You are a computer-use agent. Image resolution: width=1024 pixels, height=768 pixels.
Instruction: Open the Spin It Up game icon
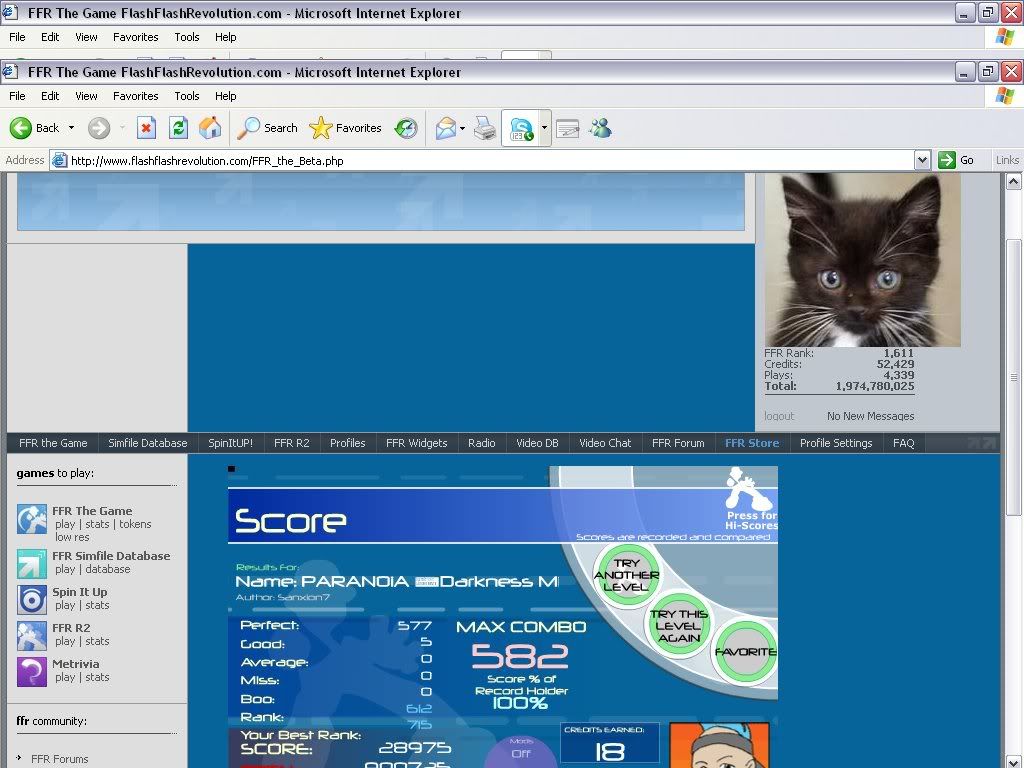32,600
